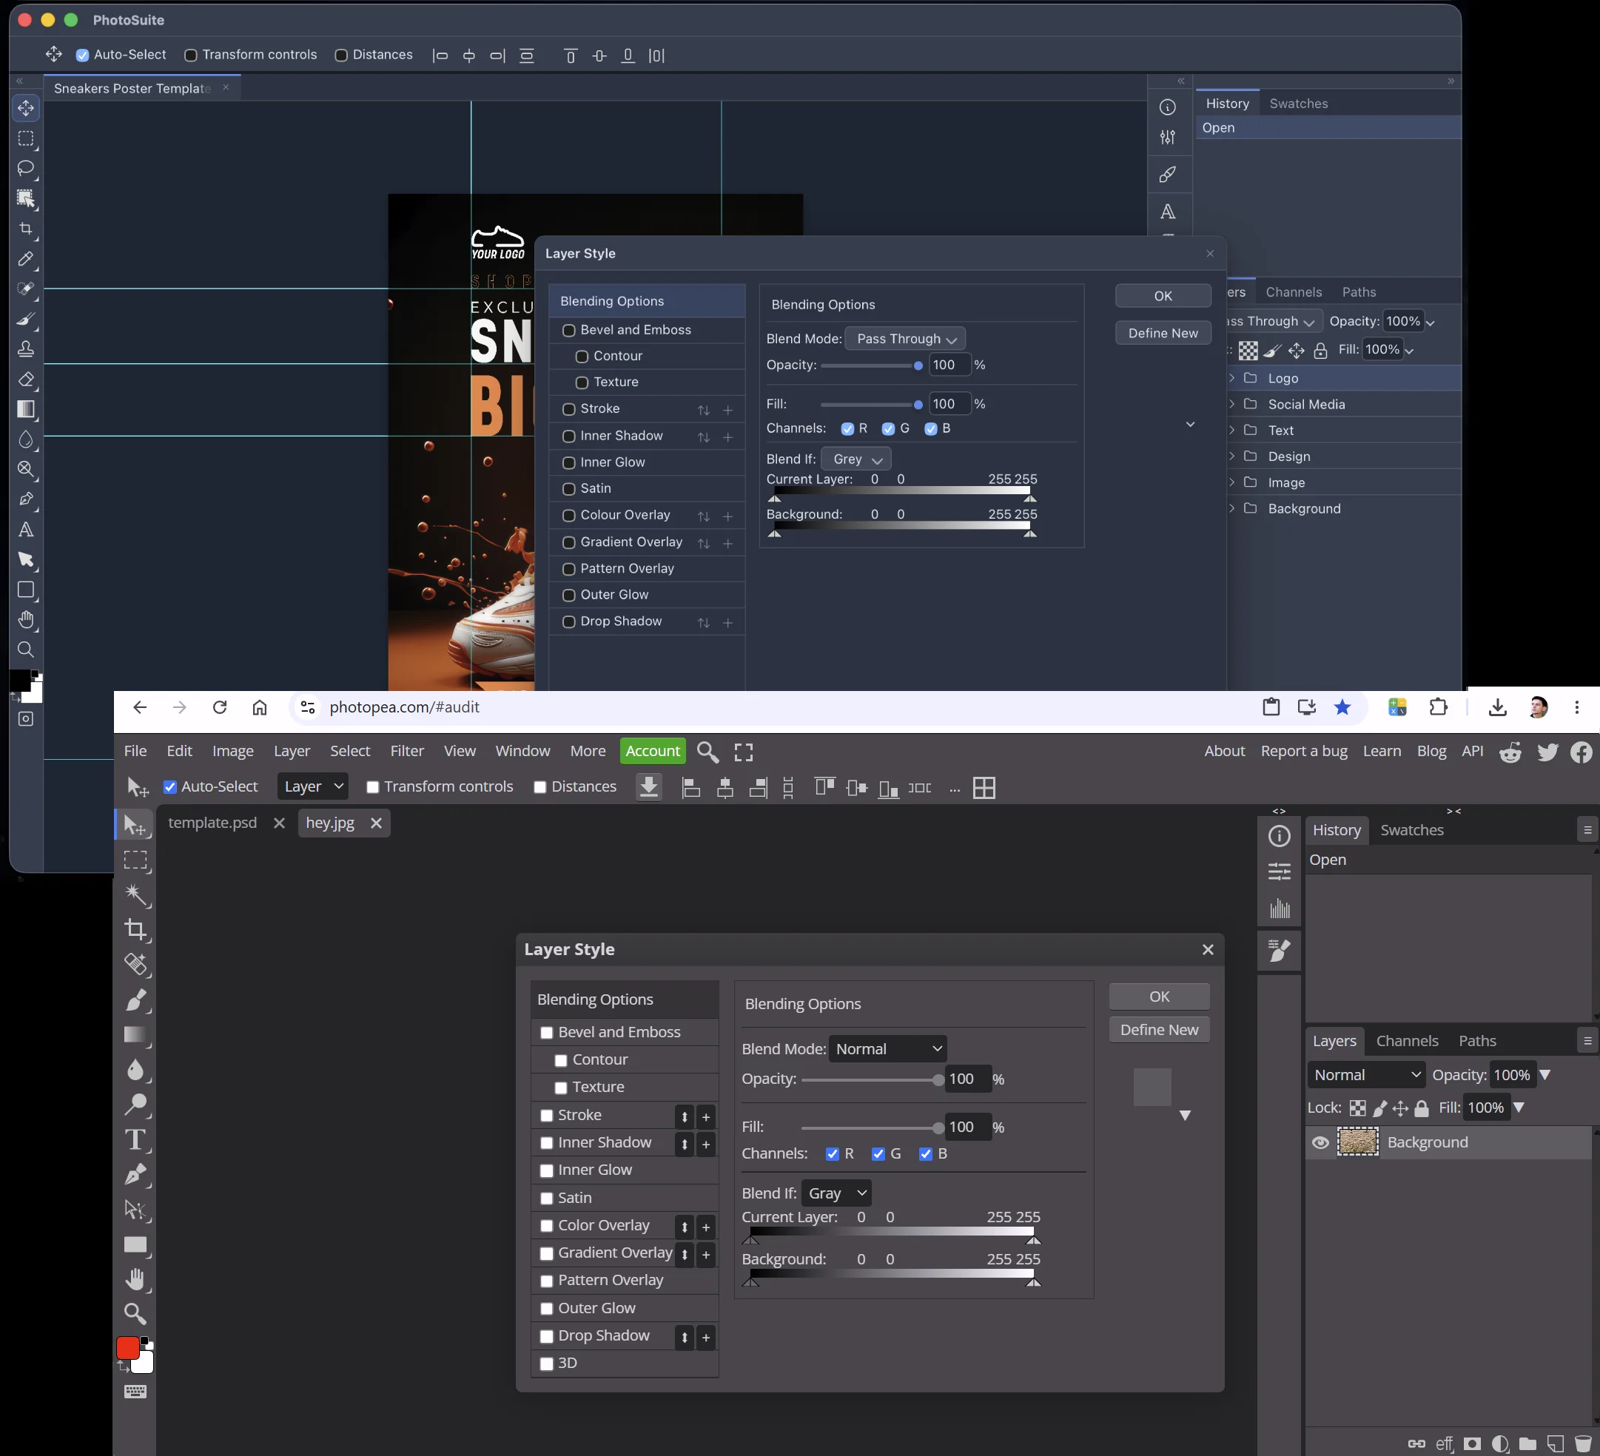
Task: Click the Opacity slider in Photopea Layer Style
Action: (871, 1079)
